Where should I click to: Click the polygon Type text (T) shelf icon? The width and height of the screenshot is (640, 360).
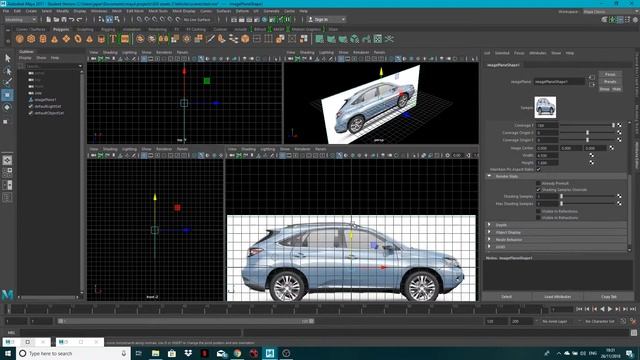tap(113, 39)
